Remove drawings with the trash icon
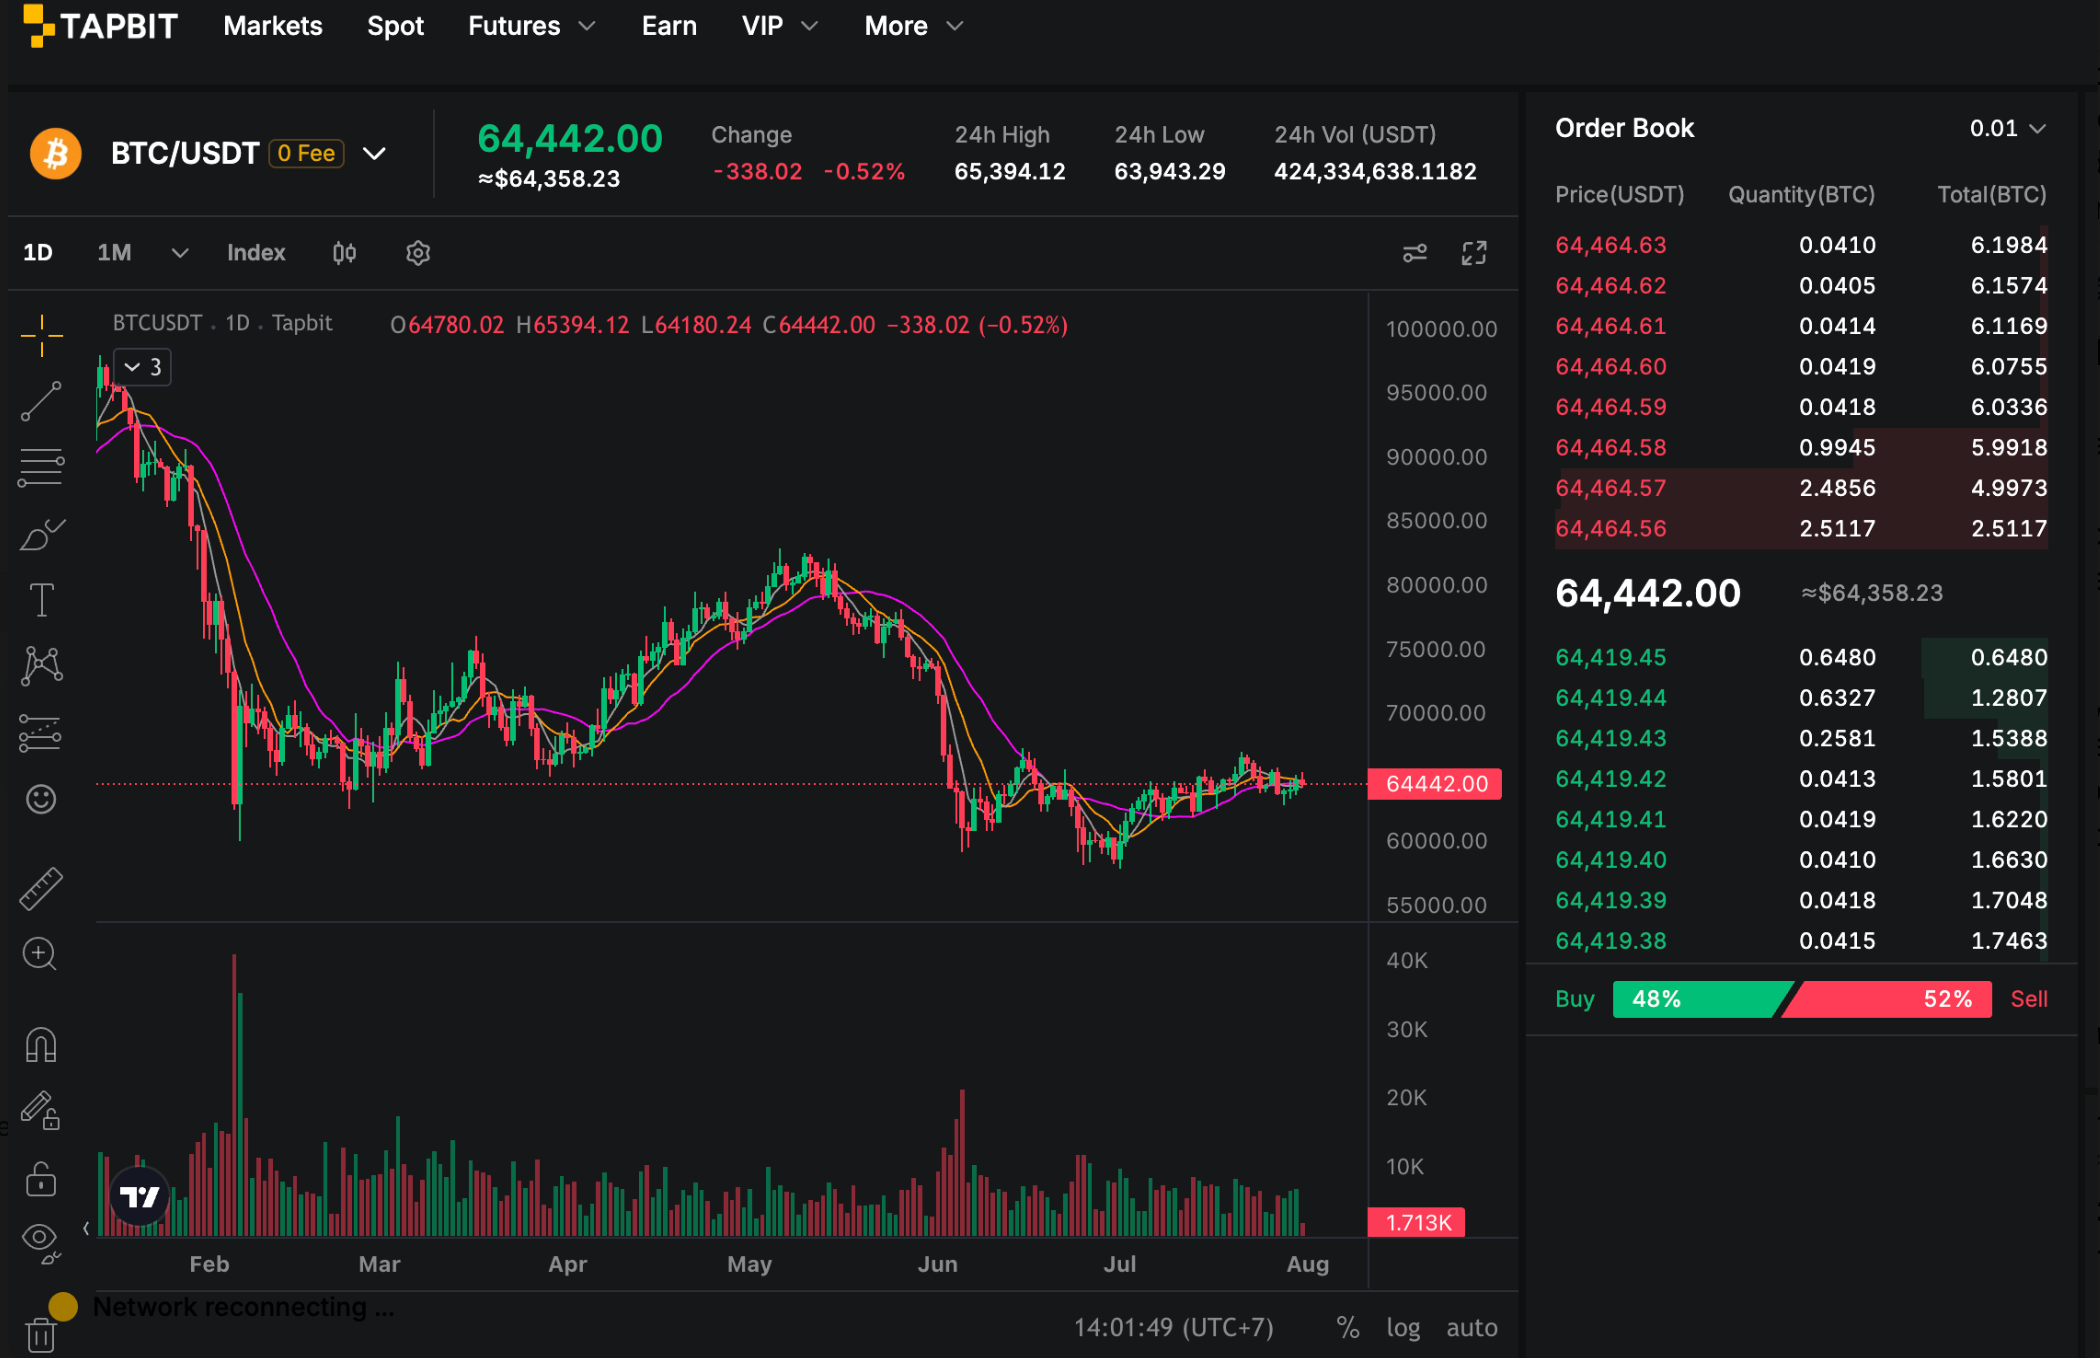The width and height of the screenshot is (2100, 1358). (x=41, y=1334)
